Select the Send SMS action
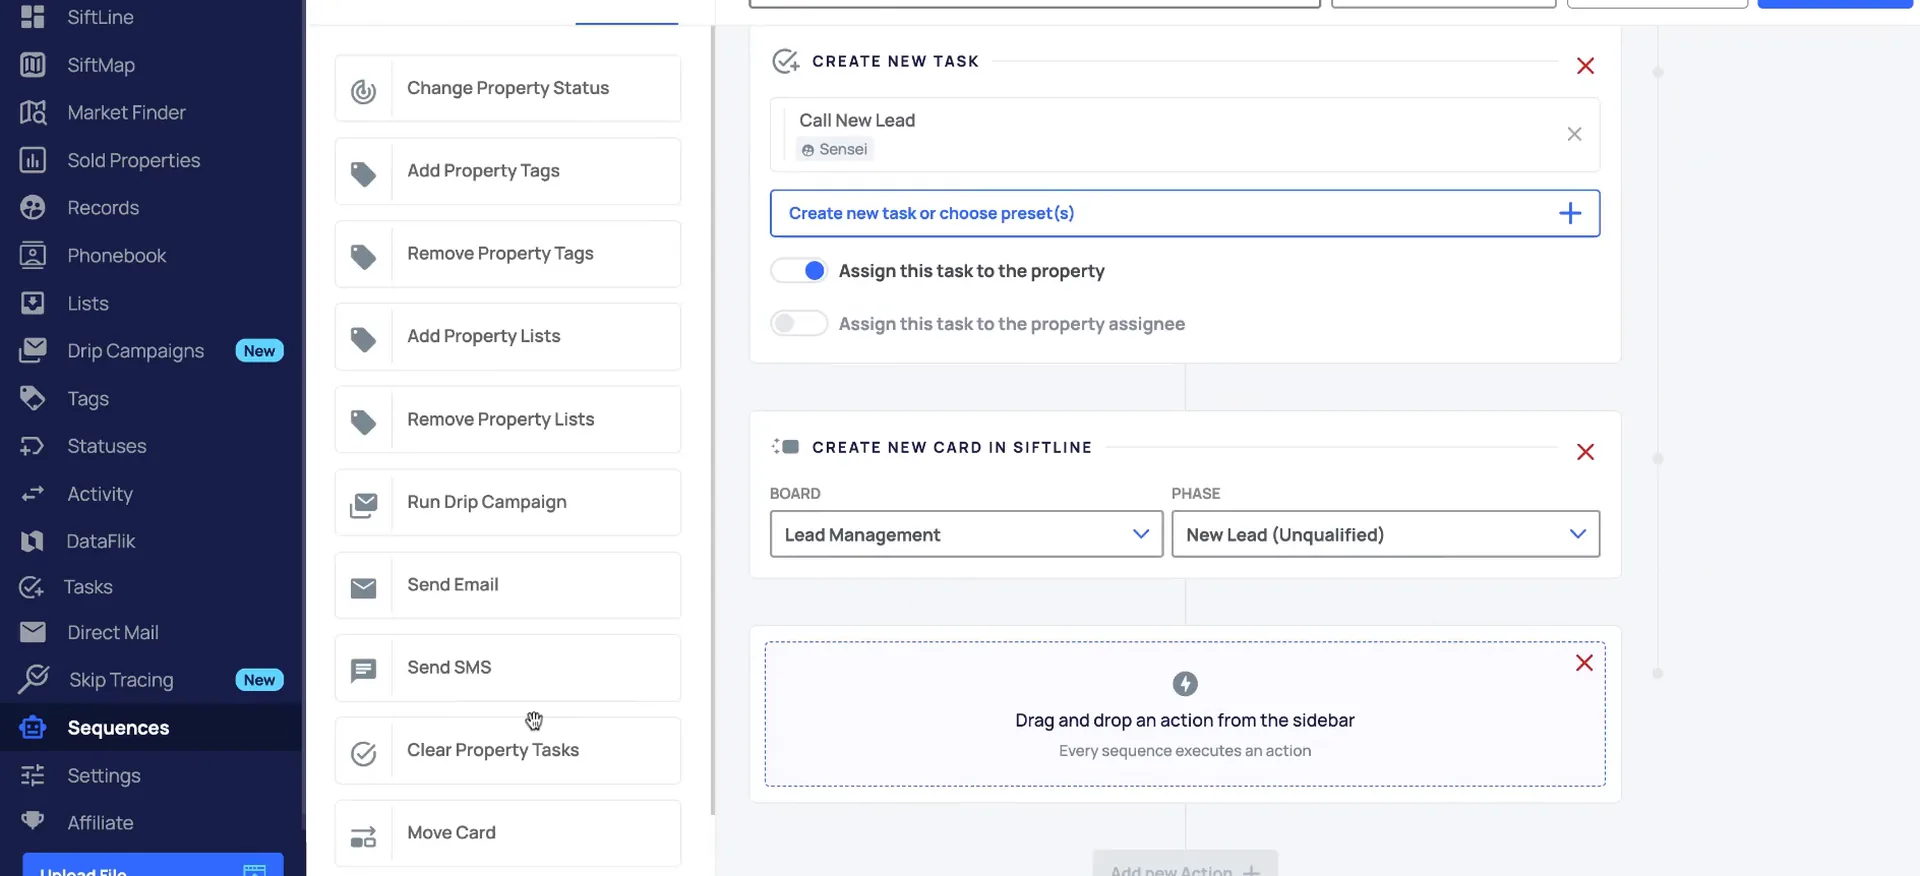This screenshot has width=1920, height=876. tap(508, 668)
